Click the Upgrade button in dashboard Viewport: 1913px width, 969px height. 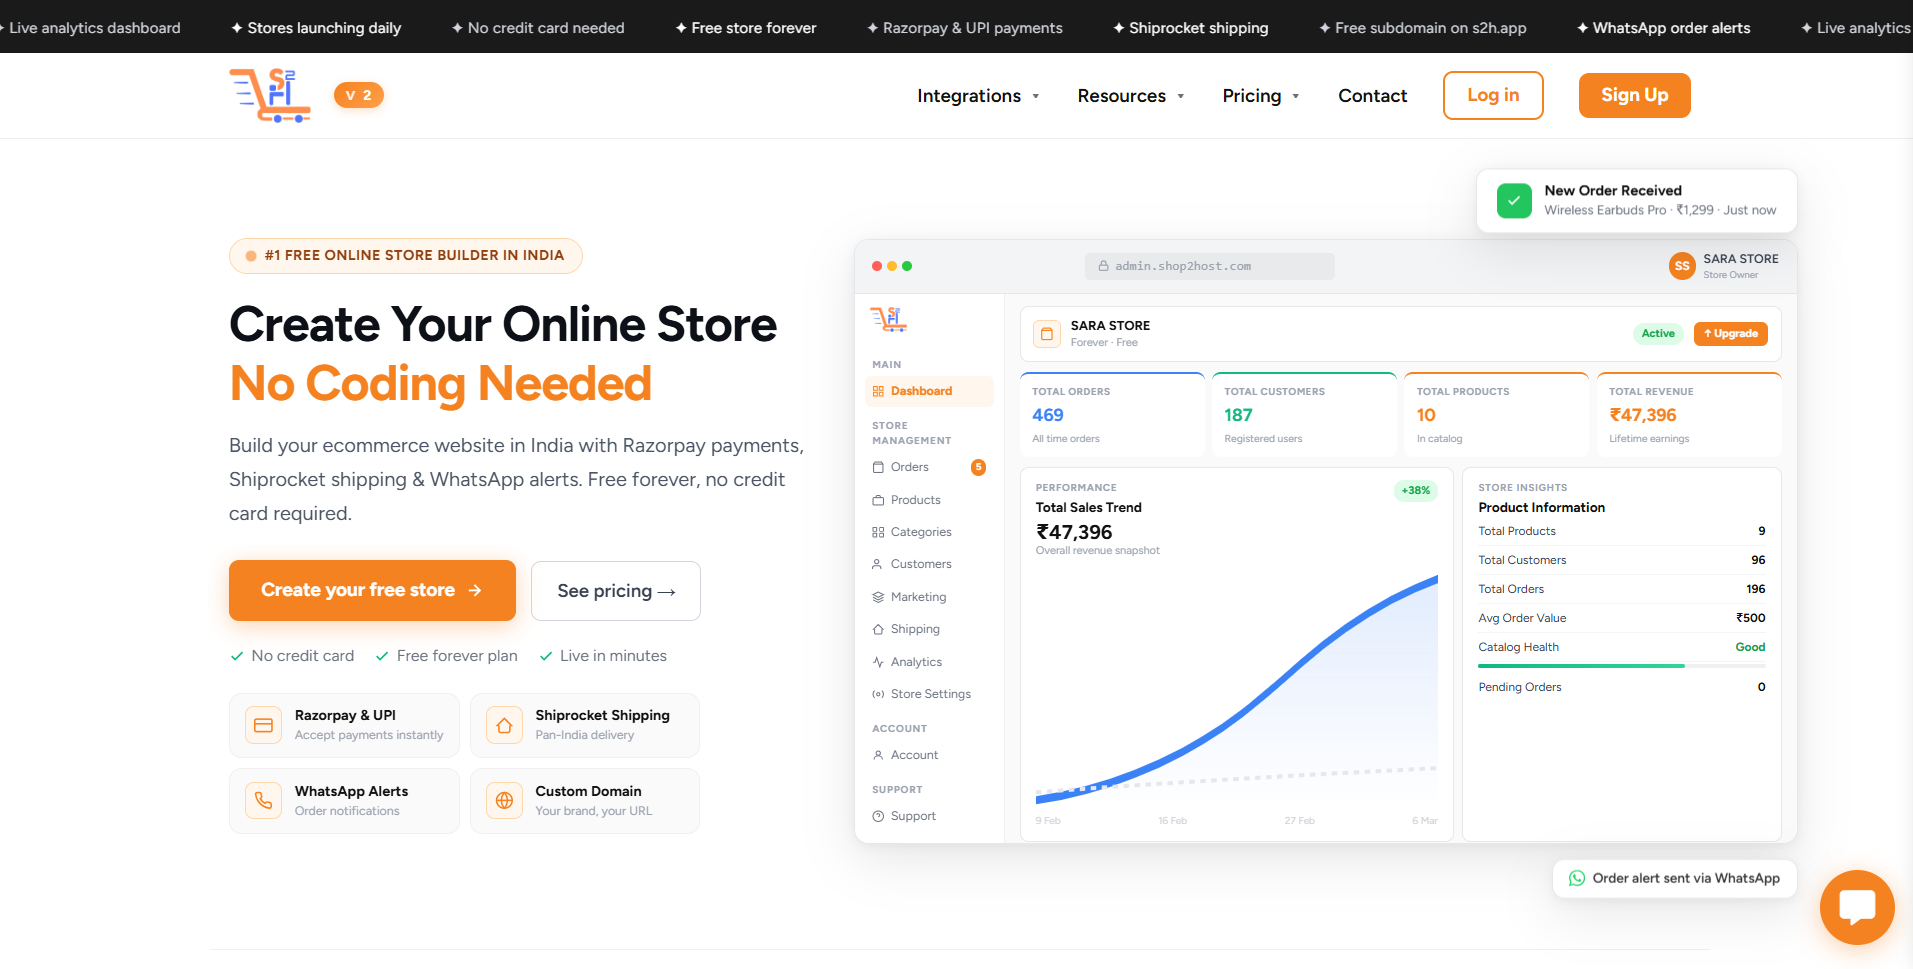[1730, 334]
